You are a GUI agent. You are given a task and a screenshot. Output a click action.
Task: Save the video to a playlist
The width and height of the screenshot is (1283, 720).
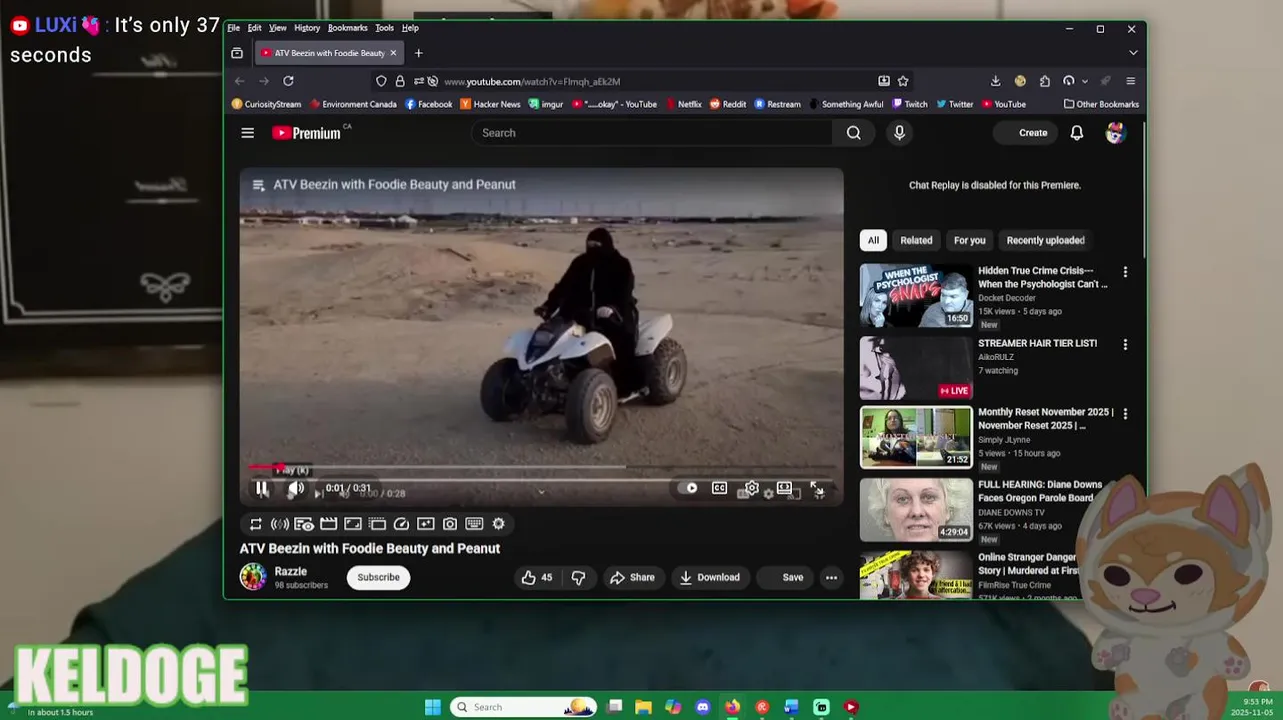click(x=784, y=577)
